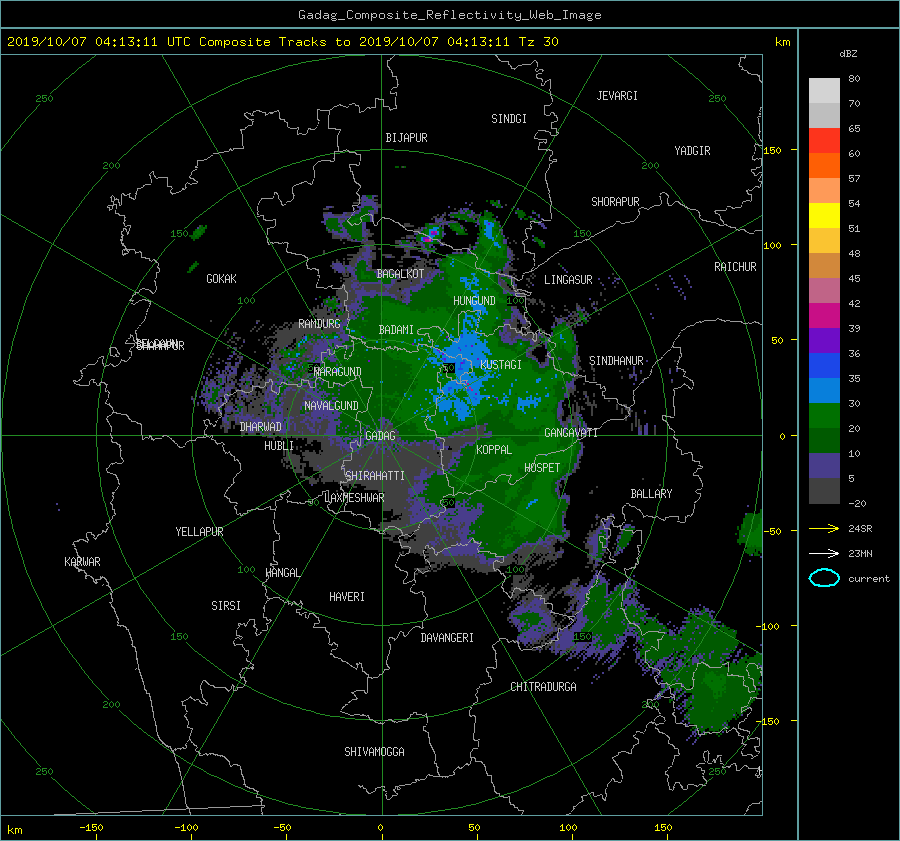Viewport: 900px width, 841px height.
Task: Click the CHITRADURGA city label
Action: coord(543,687)
